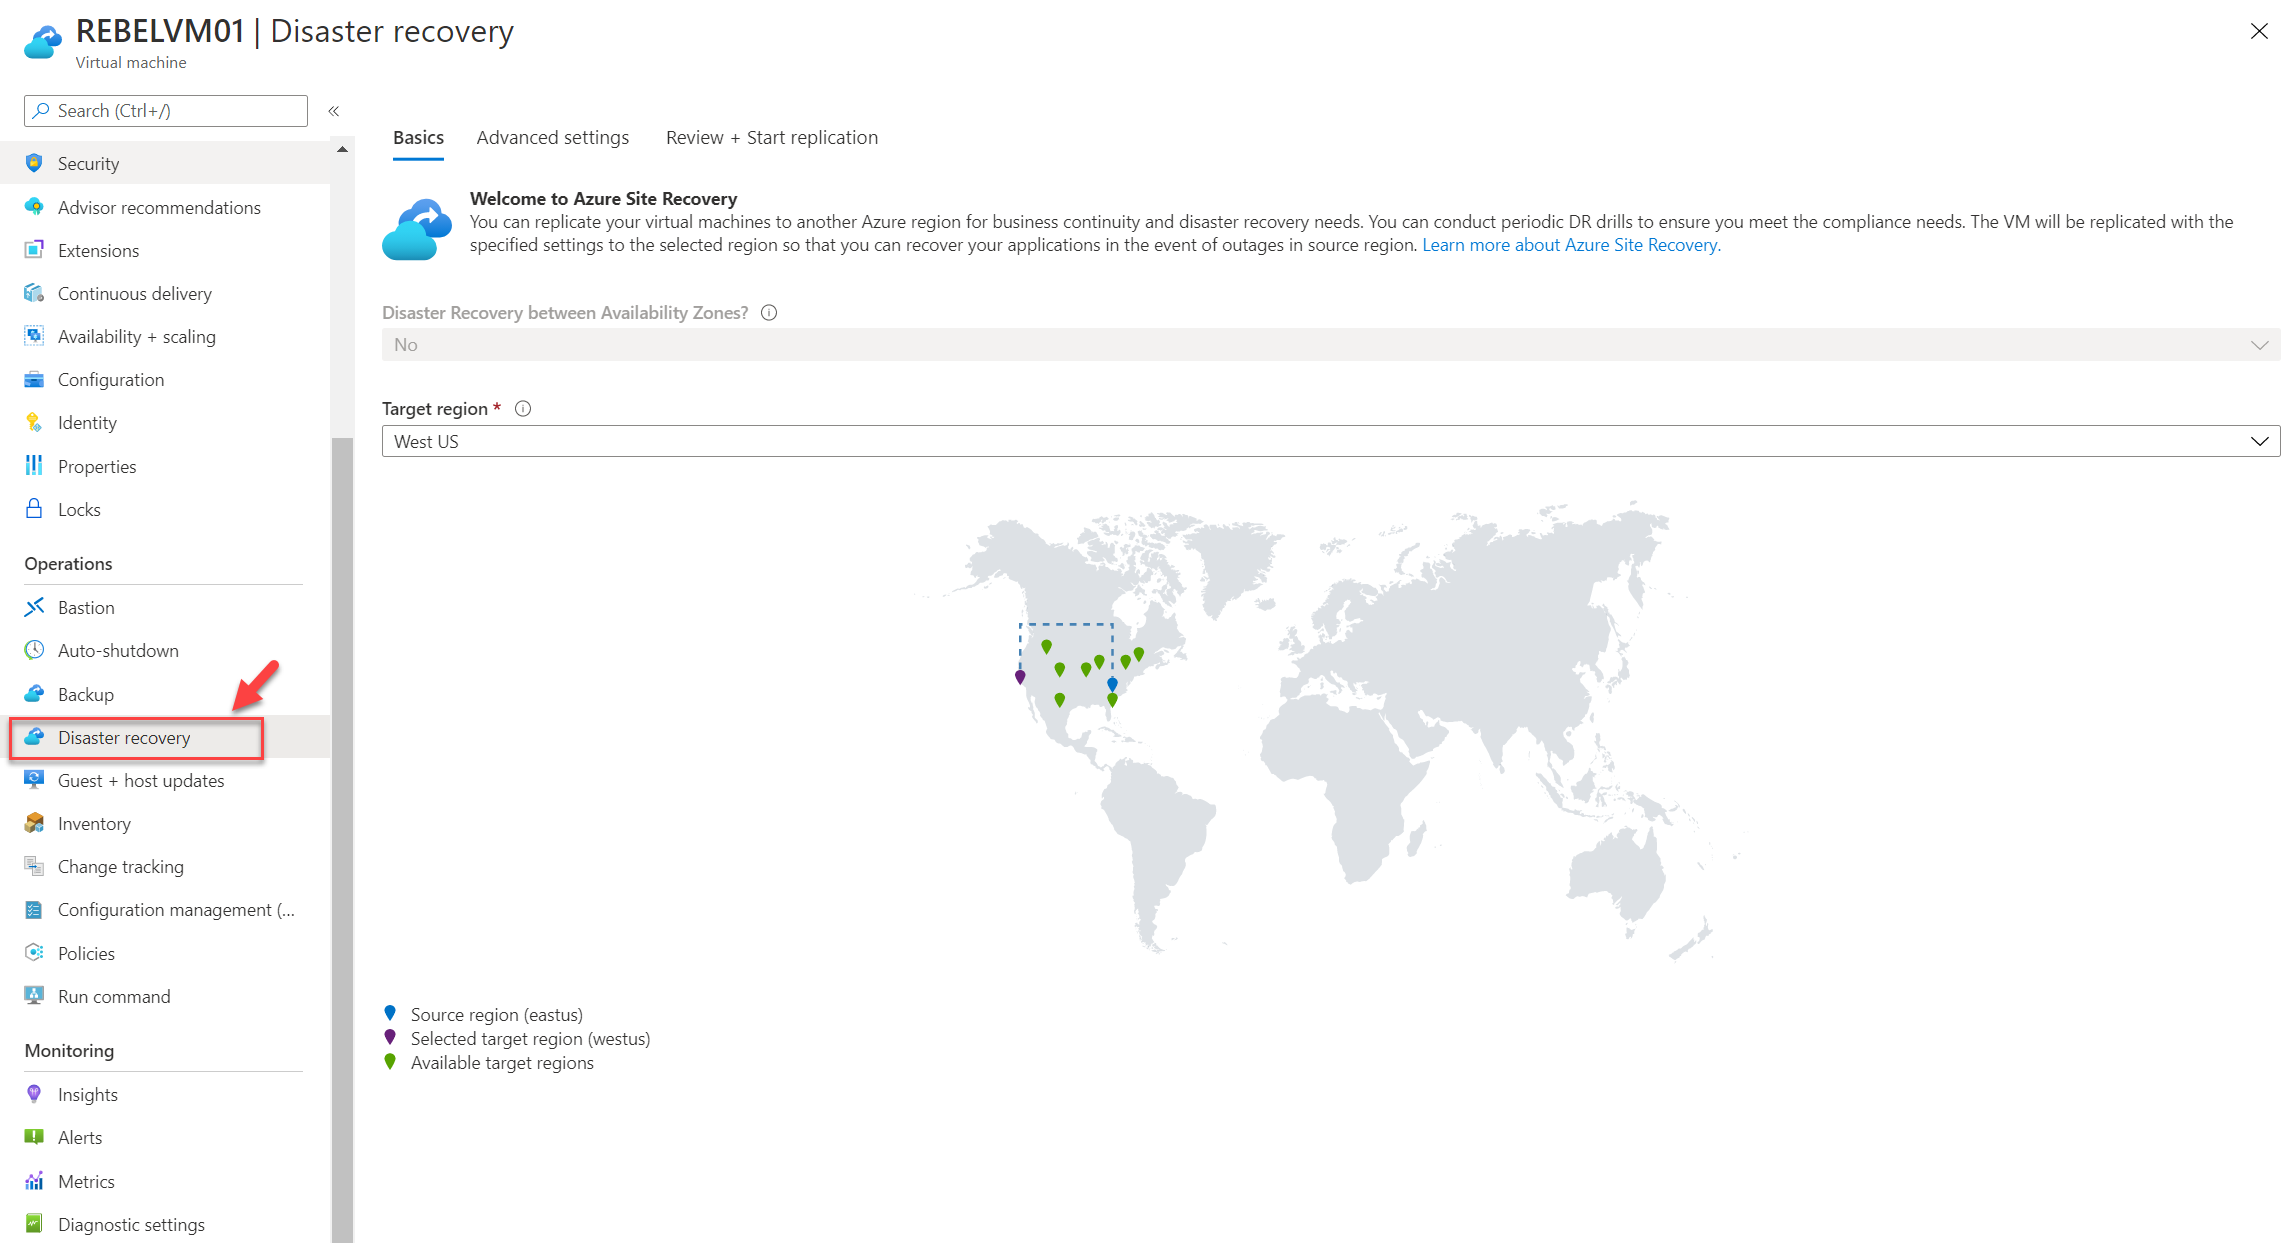Image resolution: width=2294 pixels, height=1243 pixels.
Task: Collapse the sidebar with double chevron
Action: [334, 111]
